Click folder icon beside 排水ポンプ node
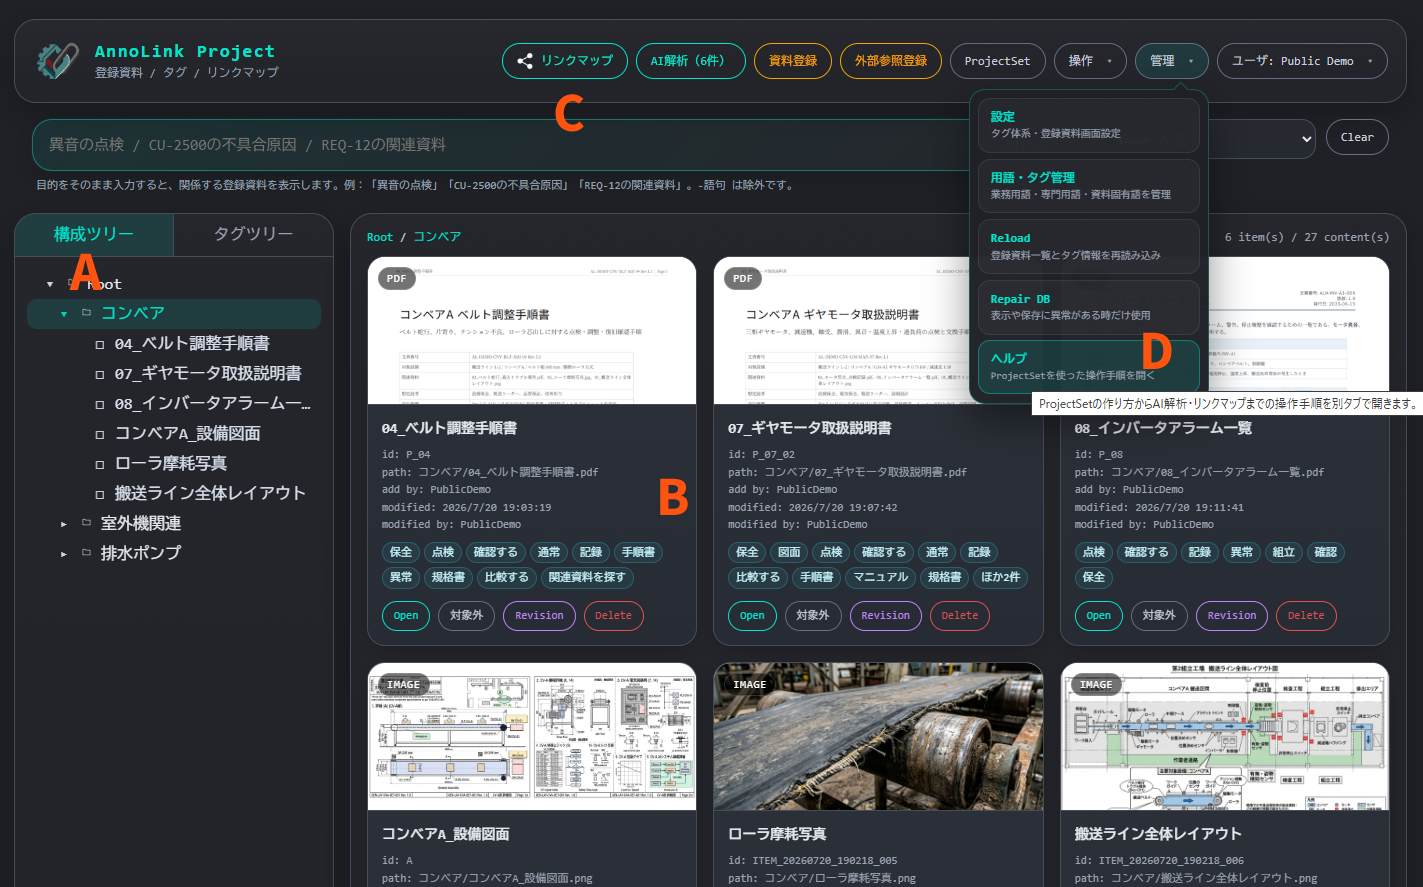Image resolution: width=1423 pixels, height=887 pixels. click(x=86, y=553)
